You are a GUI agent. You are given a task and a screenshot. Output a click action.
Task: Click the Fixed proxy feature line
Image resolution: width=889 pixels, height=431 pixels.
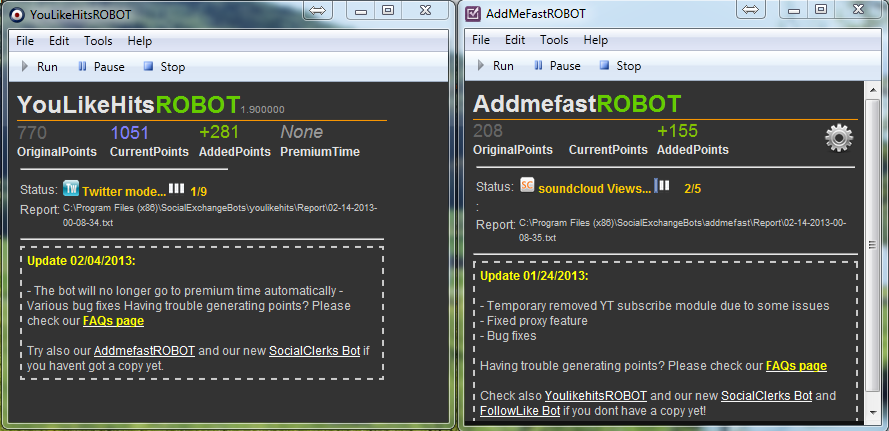[x=534, y=320]
